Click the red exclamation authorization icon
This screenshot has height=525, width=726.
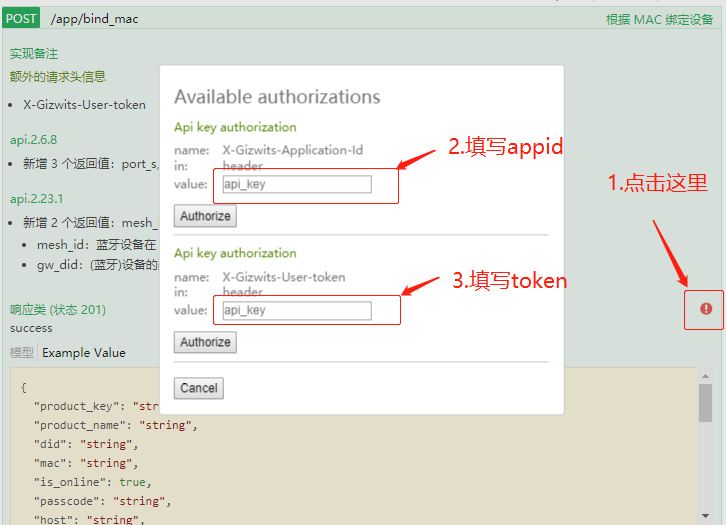click(x=706, y=309)
